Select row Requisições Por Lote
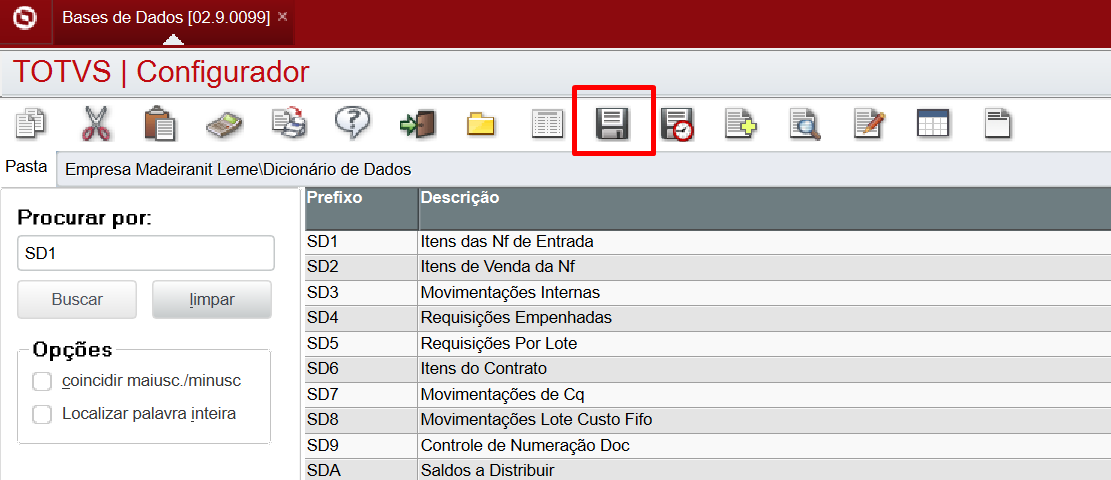Image resolution: width=1111 pixels, height=480 pixels. (x=708, y=344)
